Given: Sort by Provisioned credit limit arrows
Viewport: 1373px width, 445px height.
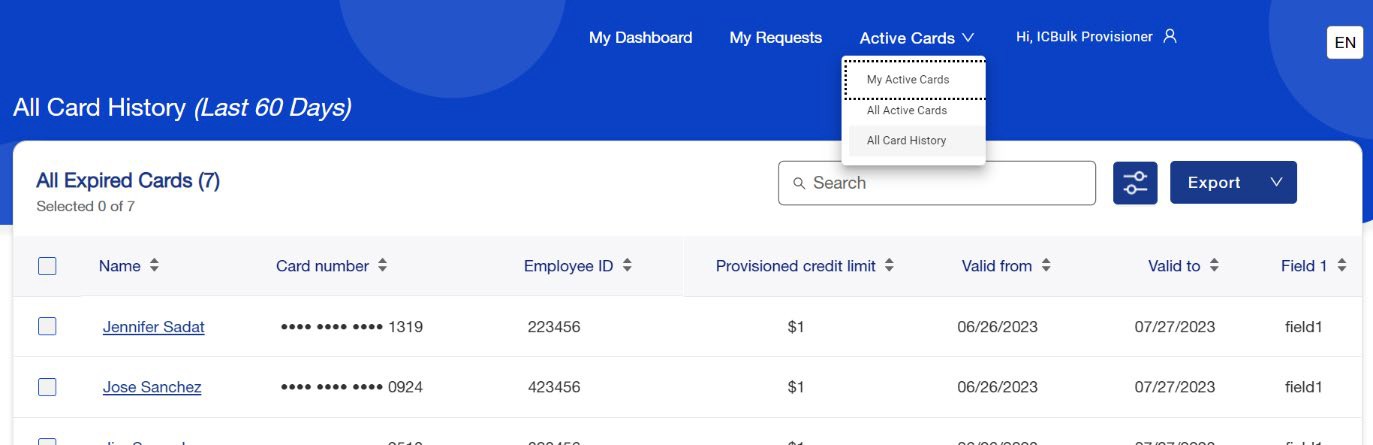Looking at the screenshot, I should point(889,266).
